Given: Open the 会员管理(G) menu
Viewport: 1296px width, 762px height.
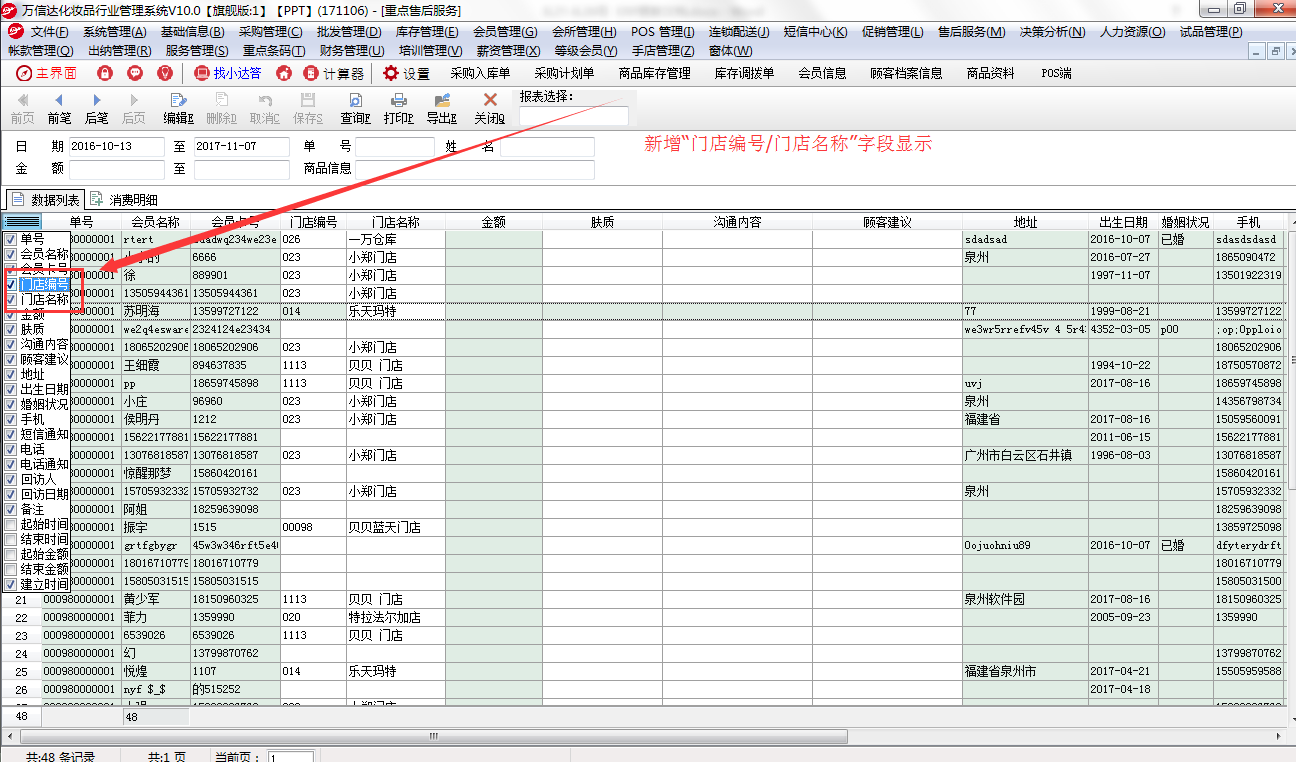Looking at the screenshot, I should pos(505,32).
